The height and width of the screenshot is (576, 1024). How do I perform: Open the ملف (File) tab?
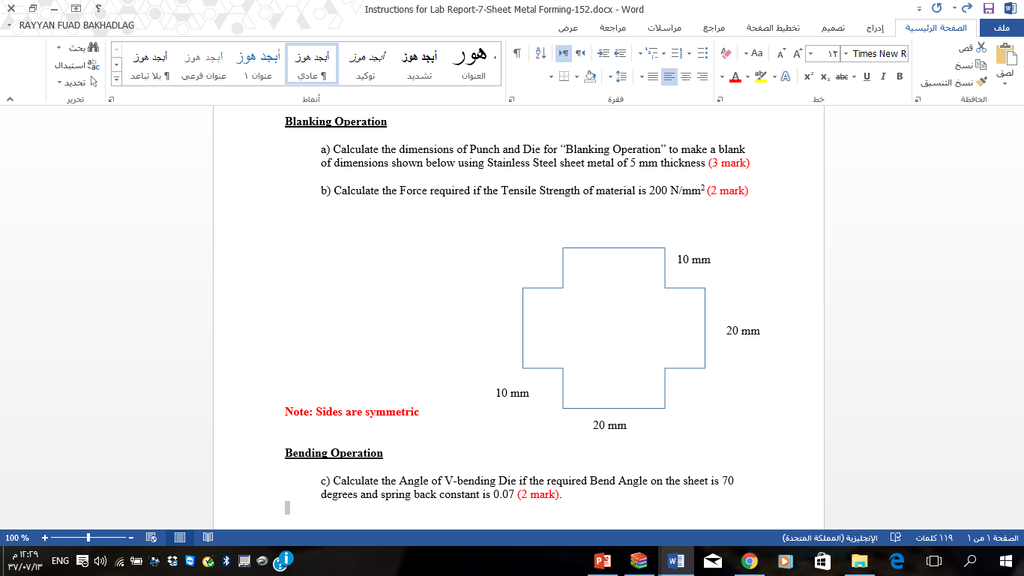[1001, 29]
